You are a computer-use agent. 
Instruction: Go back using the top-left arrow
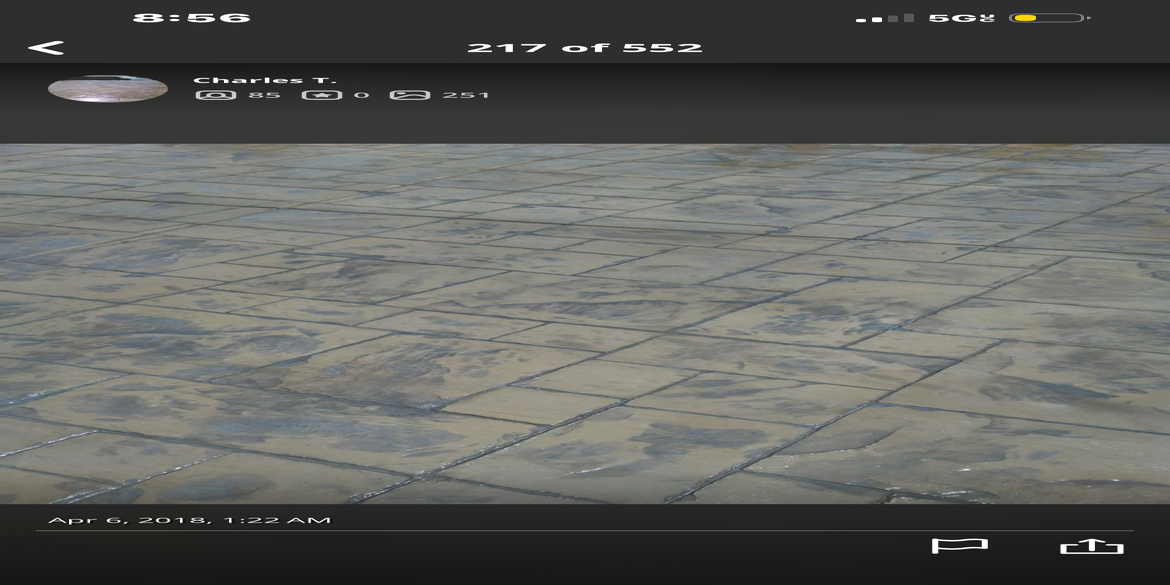pos(46,48)
